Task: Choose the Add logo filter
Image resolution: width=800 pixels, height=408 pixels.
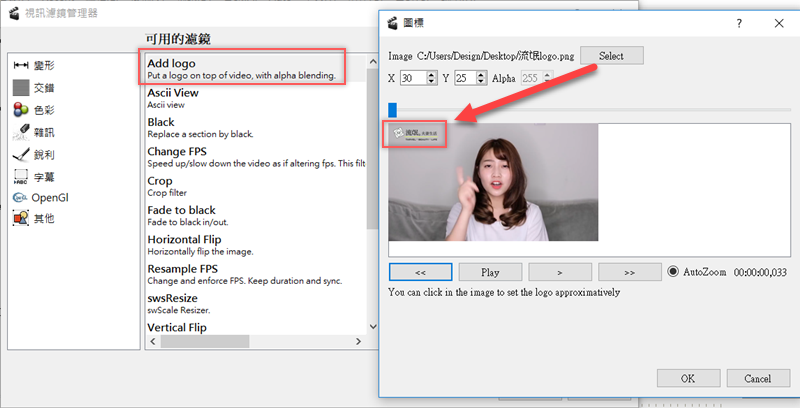Action: click(256, 69)
